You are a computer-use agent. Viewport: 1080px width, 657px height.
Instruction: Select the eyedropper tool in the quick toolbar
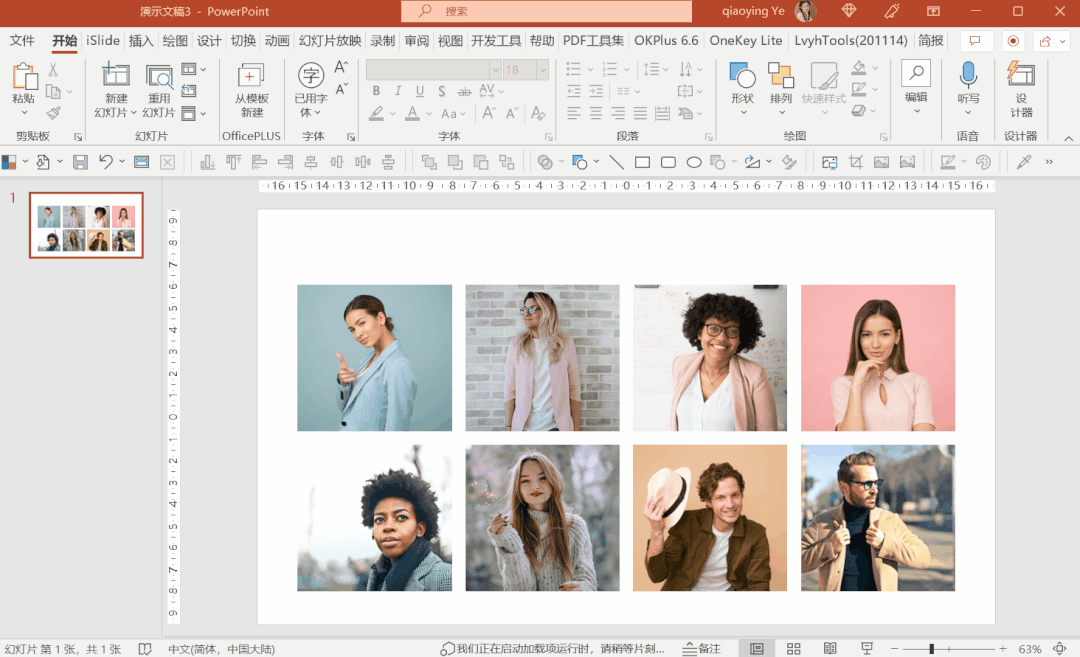1023,162
